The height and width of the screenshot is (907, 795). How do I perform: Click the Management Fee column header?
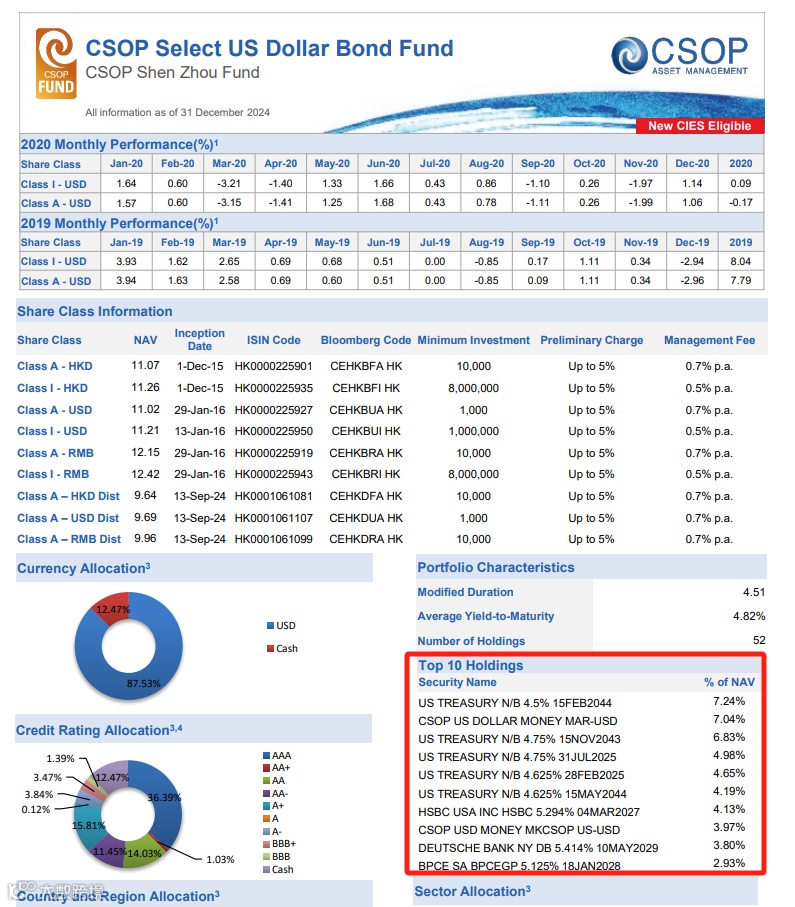click(709, 340)
